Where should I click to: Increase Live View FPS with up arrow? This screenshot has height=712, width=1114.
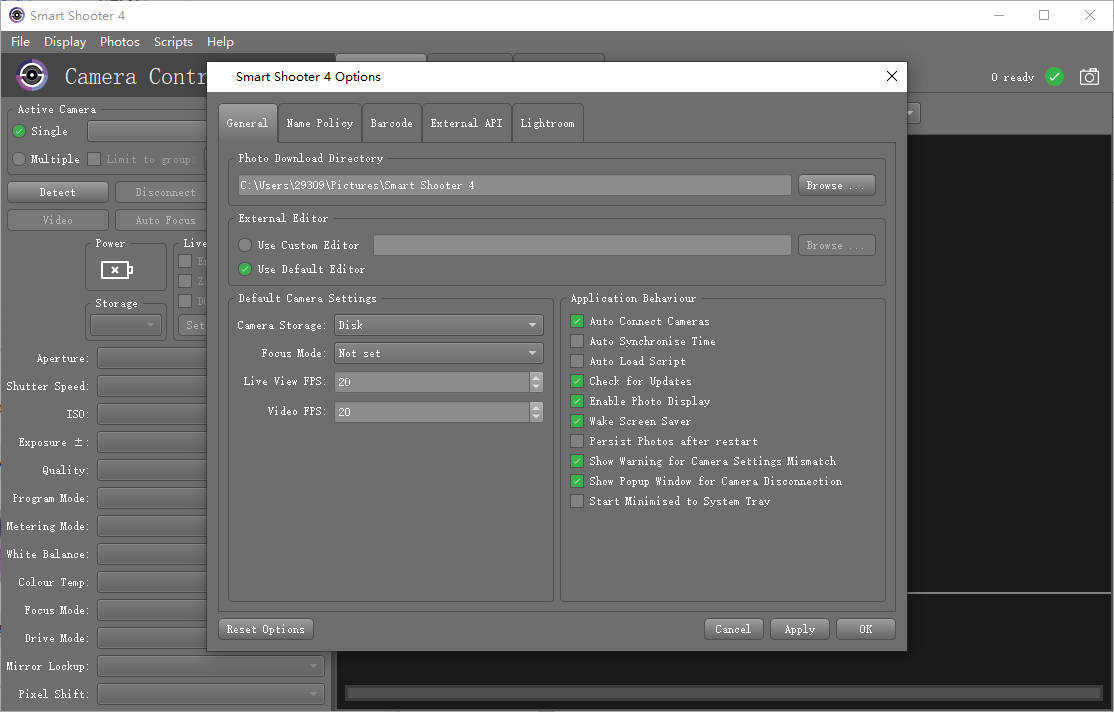tap(536, 377)
